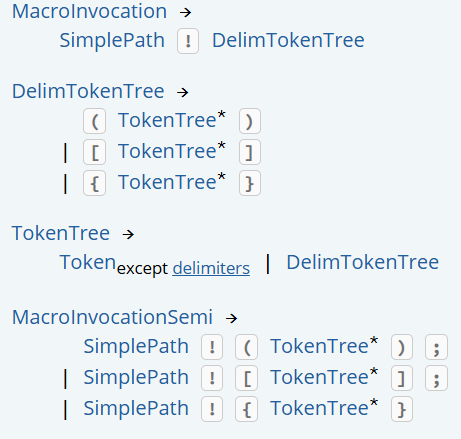Click the exclamation mark token in MacroInvocation rule
This screenshot has width=461, height=439.
point(188,41)
